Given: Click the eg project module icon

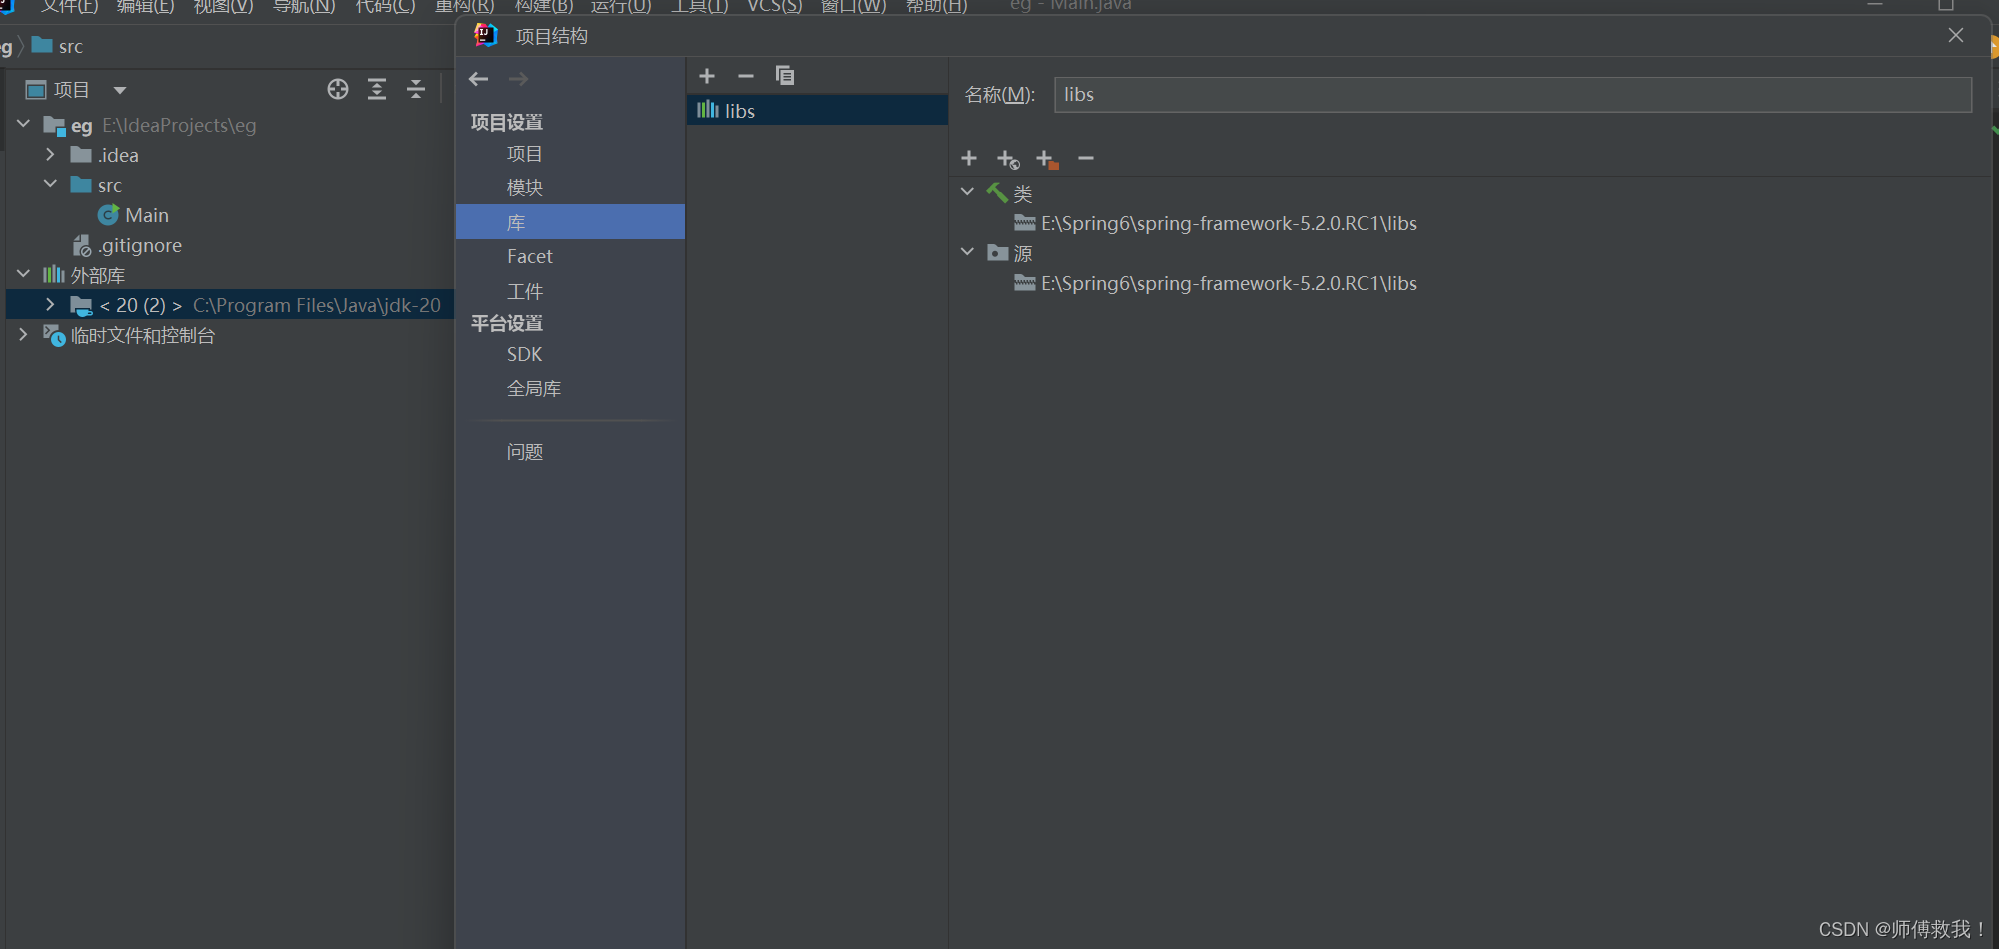Looking at the screenshot, I should pyautogui.click(x=54, y=126).
